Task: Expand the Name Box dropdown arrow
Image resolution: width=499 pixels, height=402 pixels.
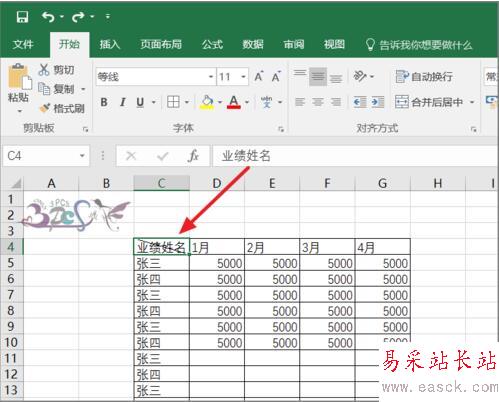Action: (x=82, y=156)
